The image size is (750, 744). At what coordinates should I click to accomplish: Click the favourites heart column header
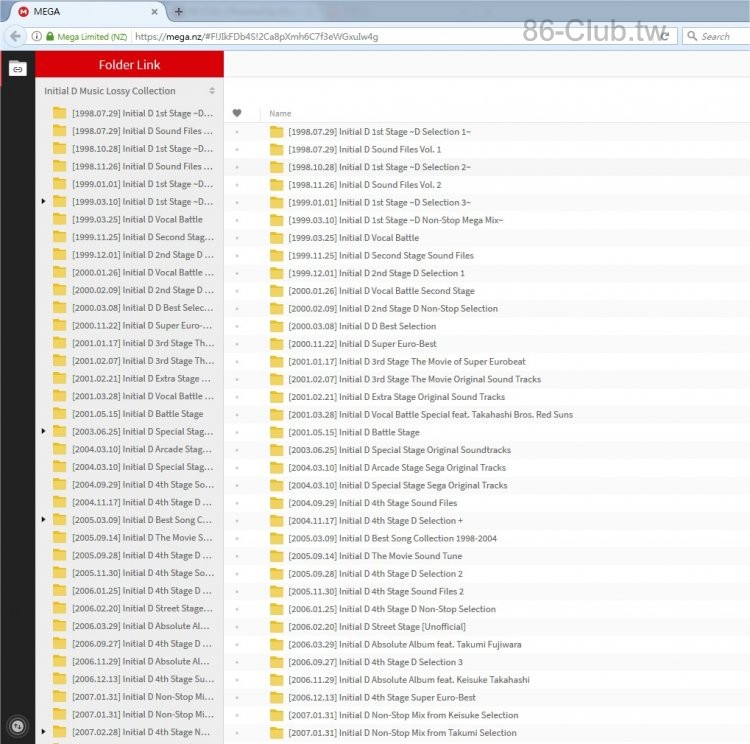(237, 113)
